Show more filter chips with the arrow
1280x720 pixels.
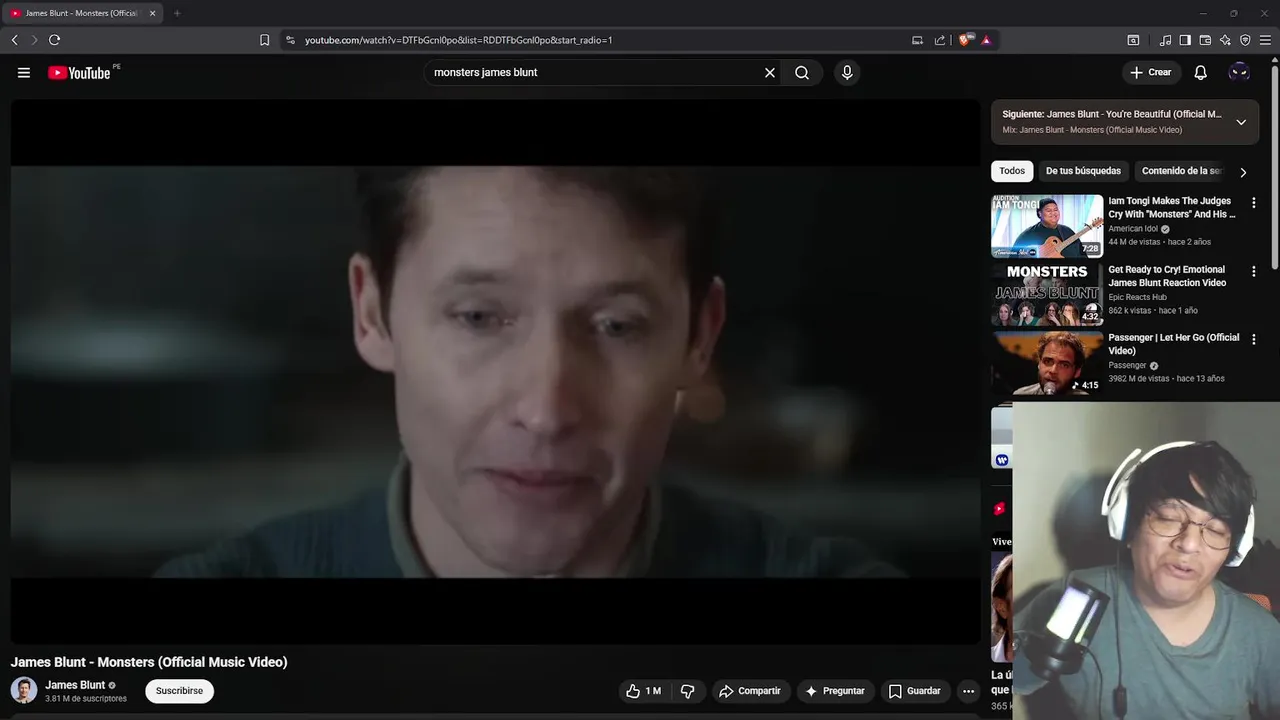tap(1243, 172)
